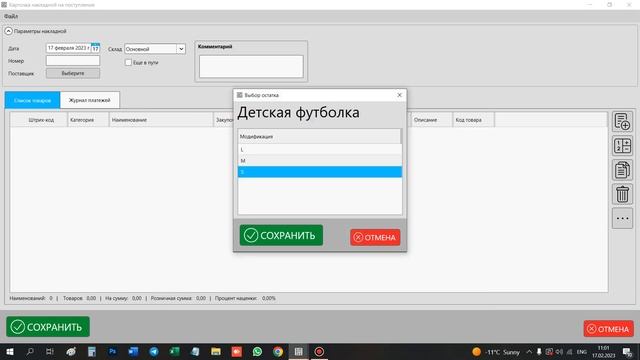
Task: Click the ENG language indicator
Action: [x=582, y=351]
